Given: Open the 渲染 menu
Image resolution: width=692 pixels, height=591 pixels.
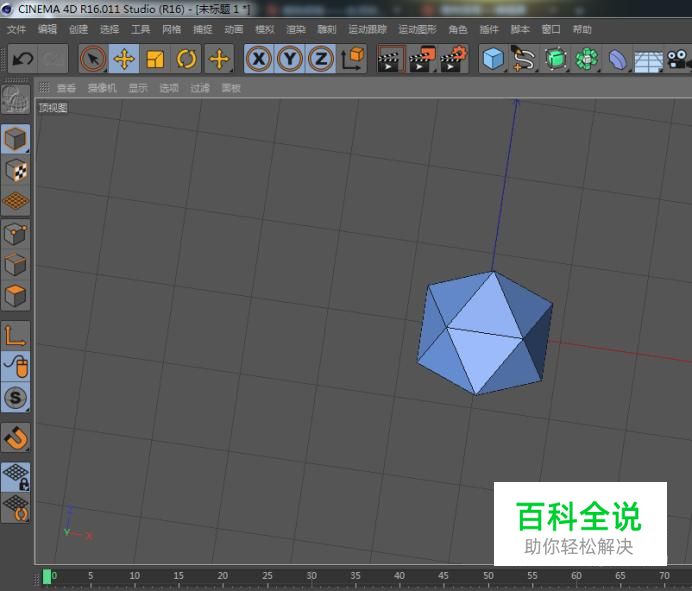Looking at the screenshot, I should click(296, 30).
